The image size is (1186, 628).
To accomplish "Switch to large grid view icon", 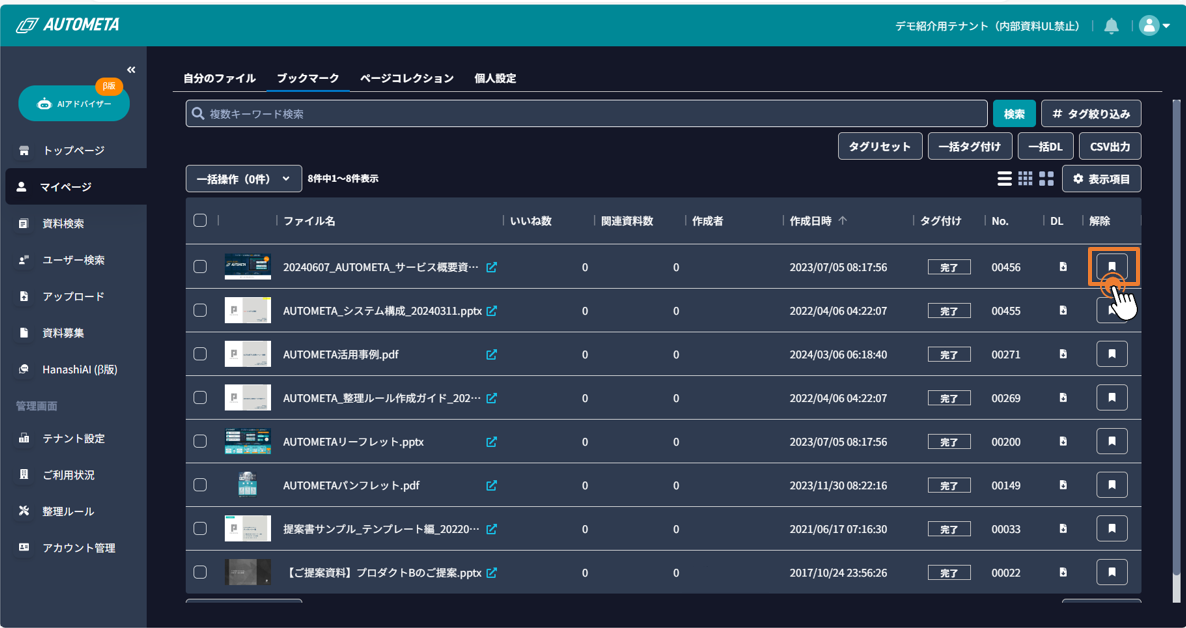I will [1046, 179].
